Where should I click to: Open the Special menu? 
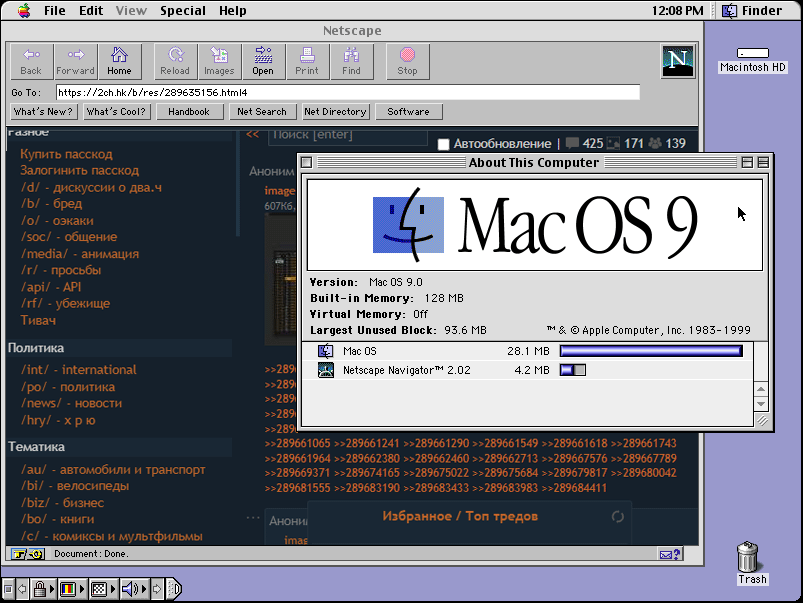pyautogui.click(x=183, y=10)
